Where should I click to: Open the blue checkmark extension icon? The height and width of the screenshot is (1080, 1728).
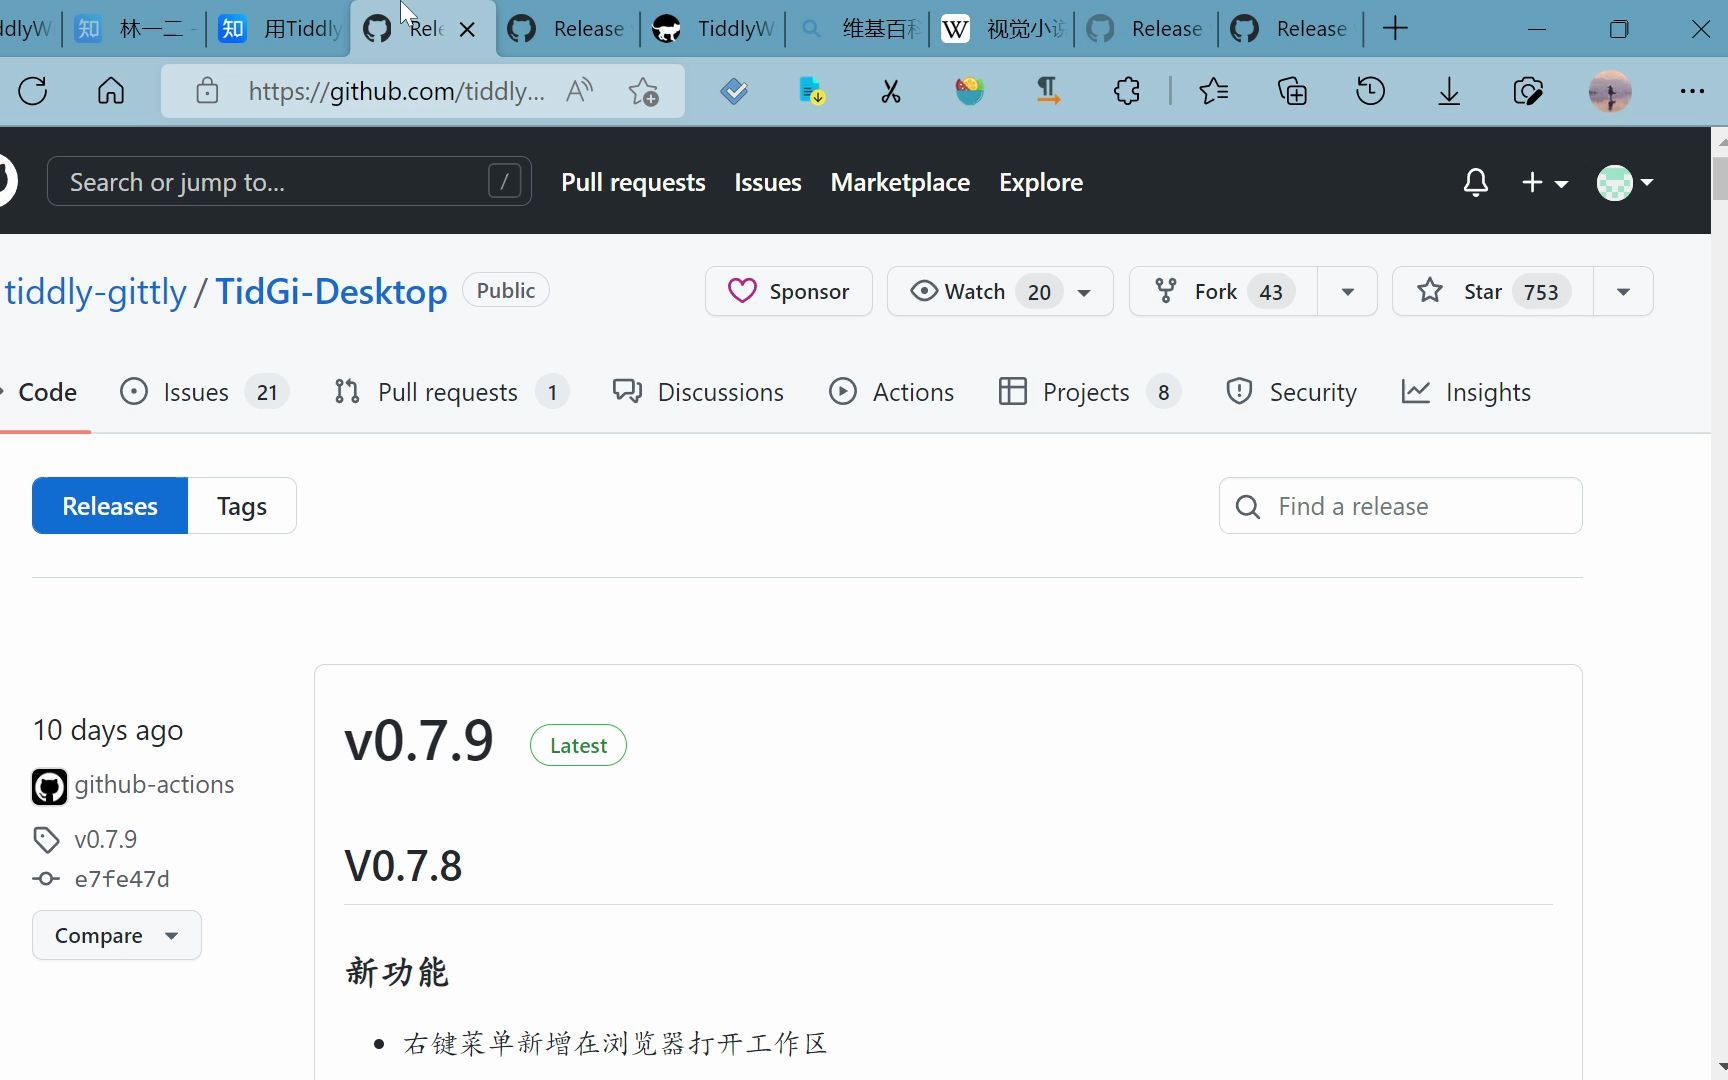[734, 91]
